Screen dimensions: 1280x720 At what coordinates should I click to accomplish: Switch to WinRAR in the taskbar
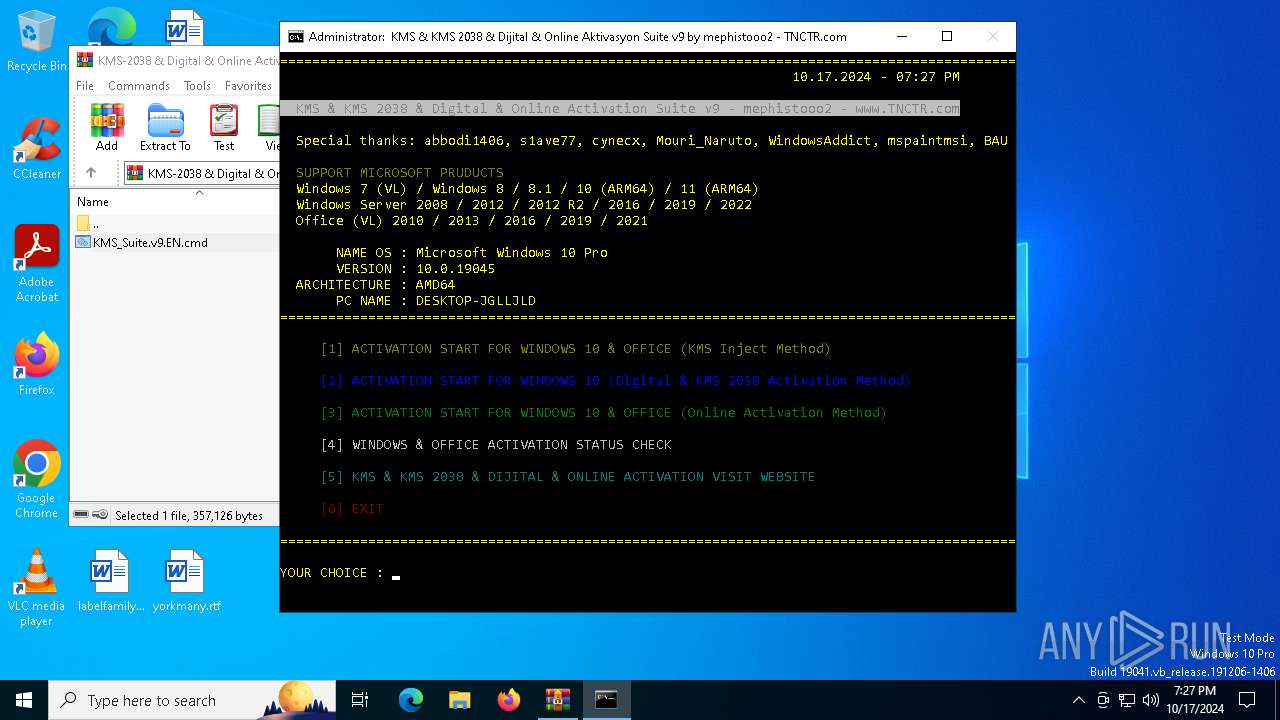coord(558,700)
